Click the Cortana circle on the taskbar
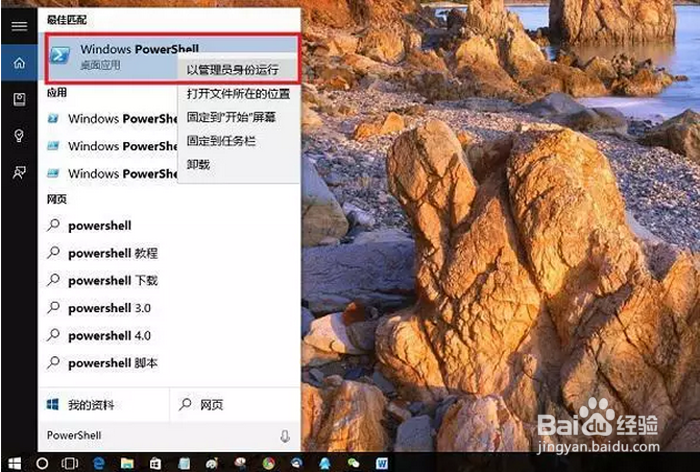Image resolution: width=700 pixels, height=472 pixels. click(42, 464)
